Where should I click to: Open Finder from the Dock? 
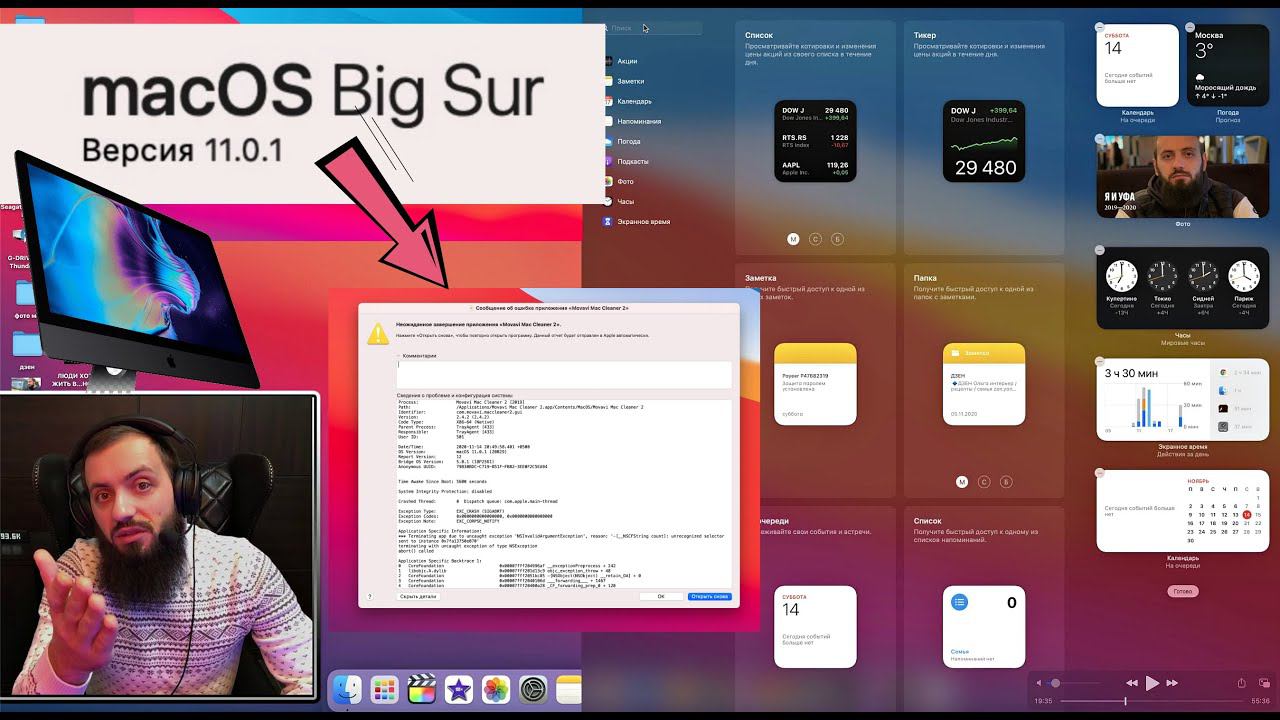(347, 689)
